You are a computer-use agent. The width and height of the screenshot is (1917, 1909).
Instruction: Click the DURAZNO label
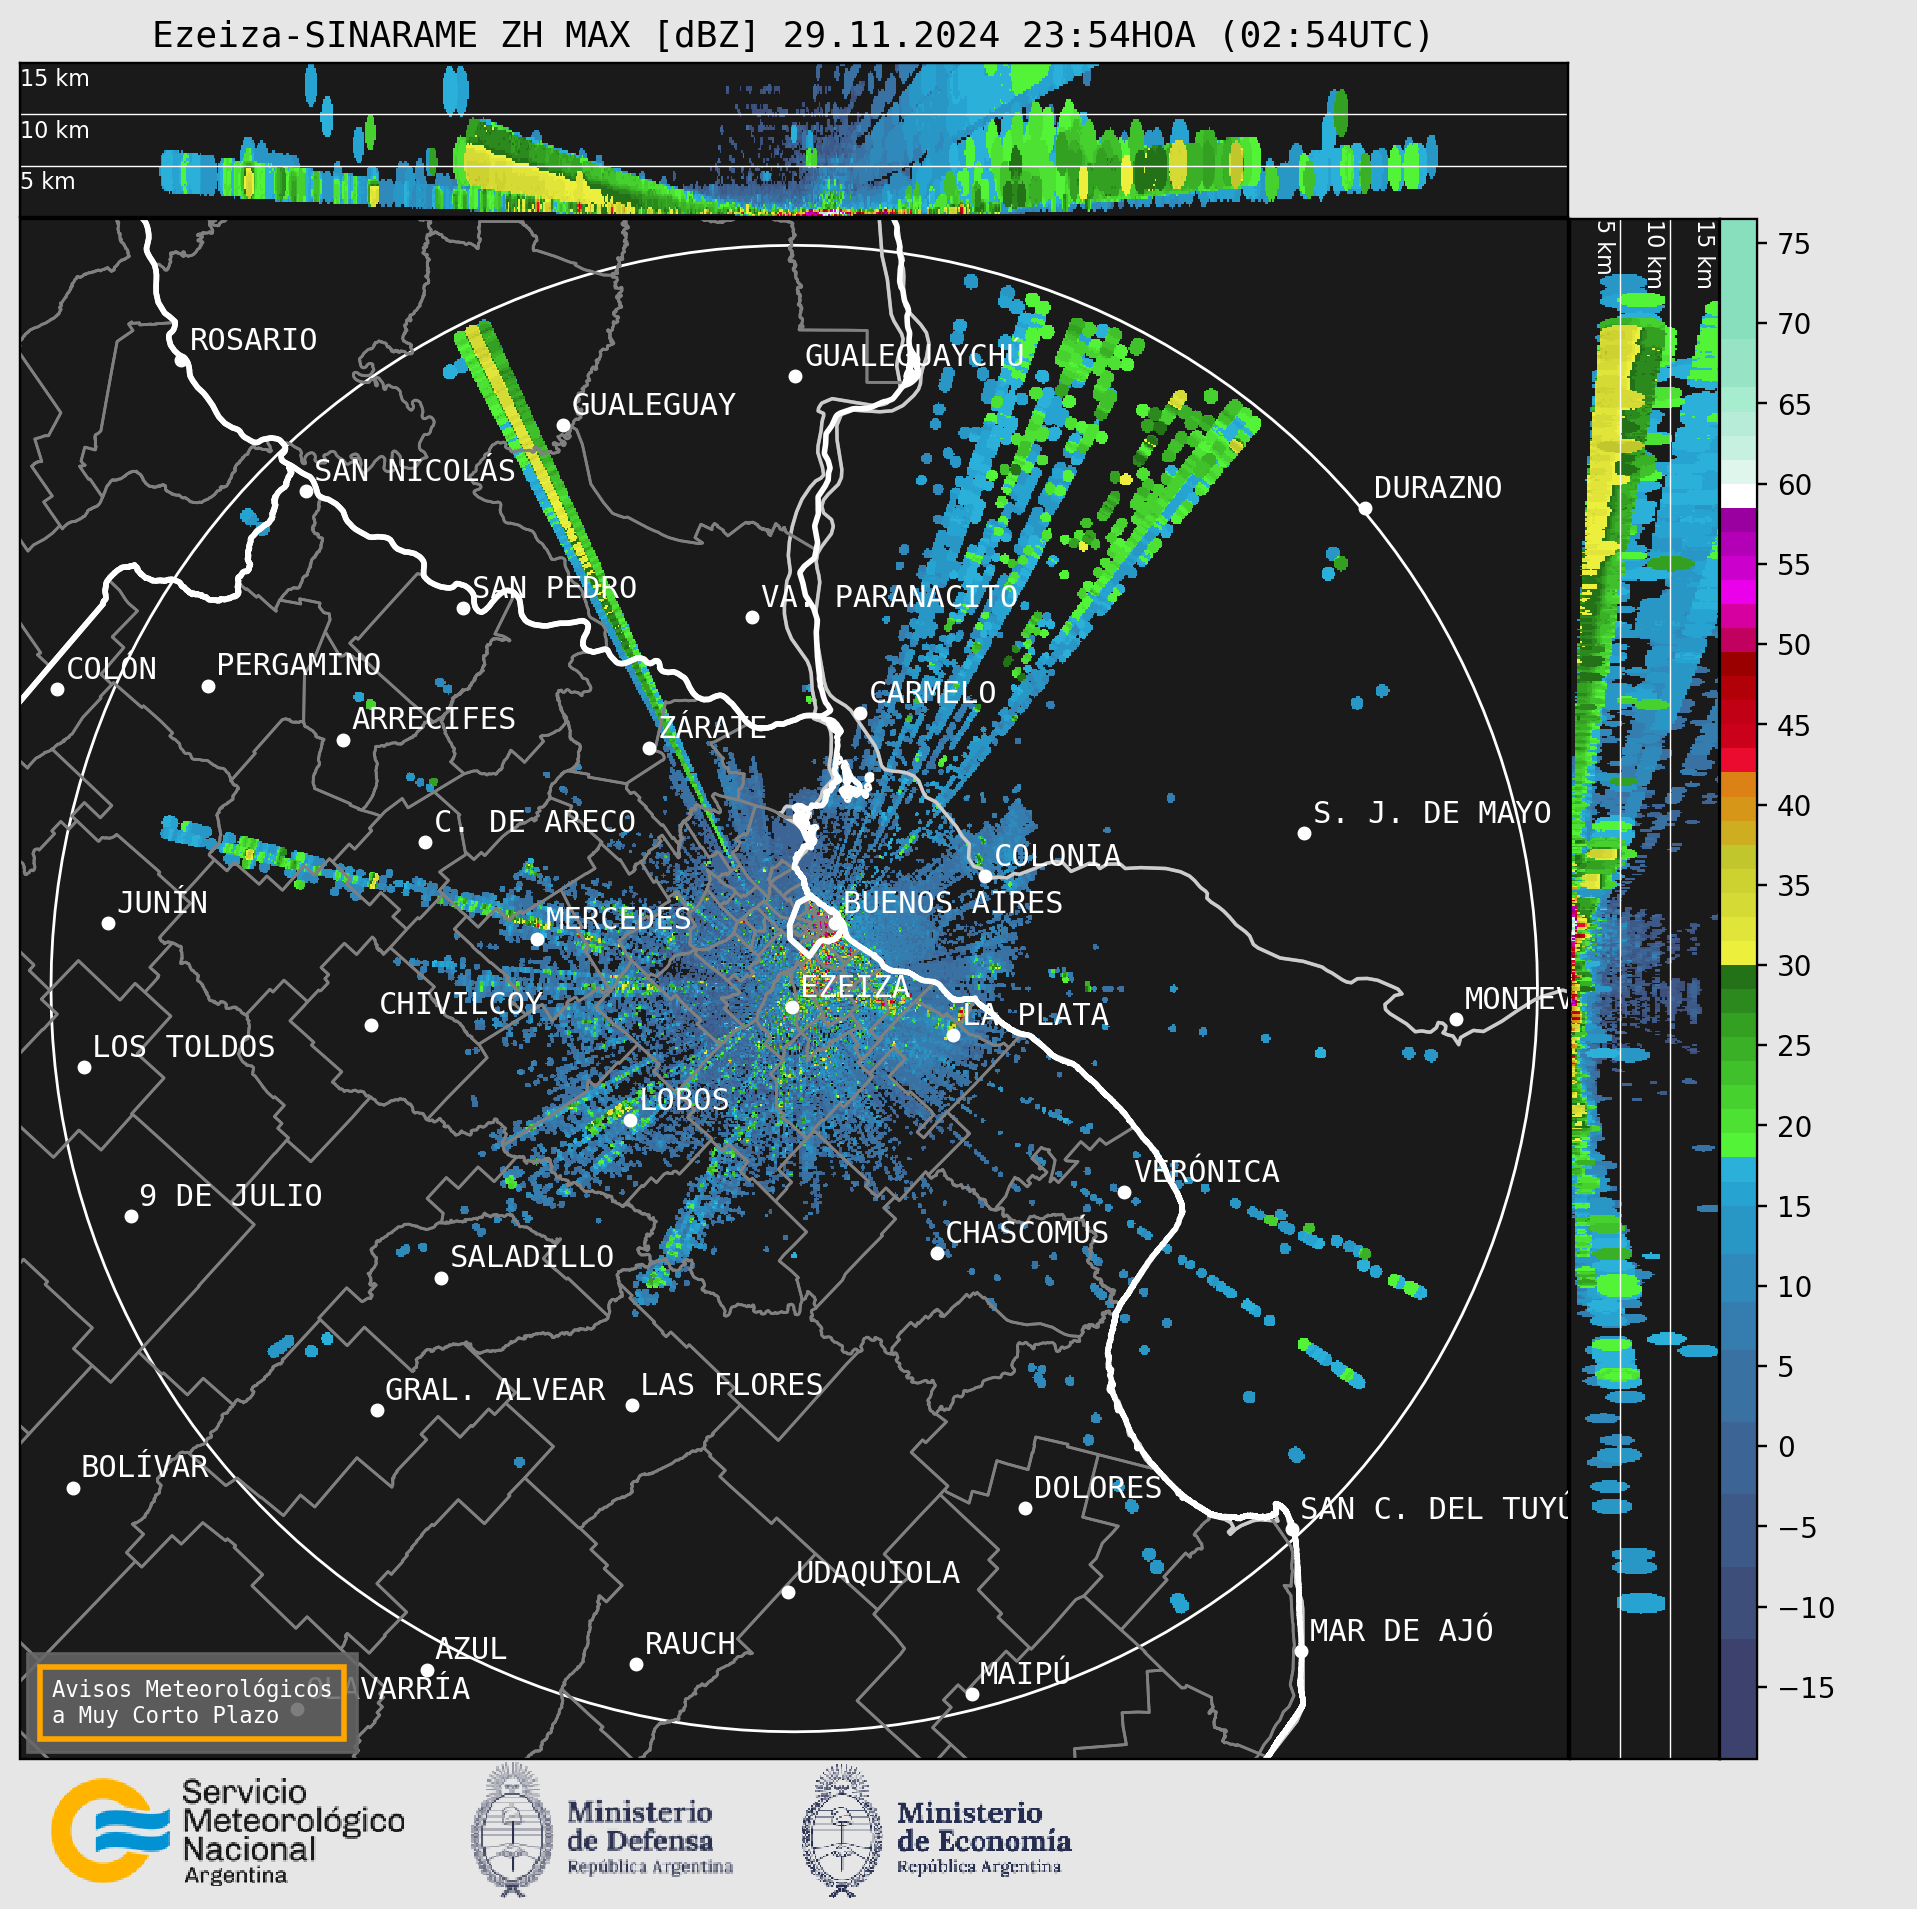click(x=1437, y=487)
